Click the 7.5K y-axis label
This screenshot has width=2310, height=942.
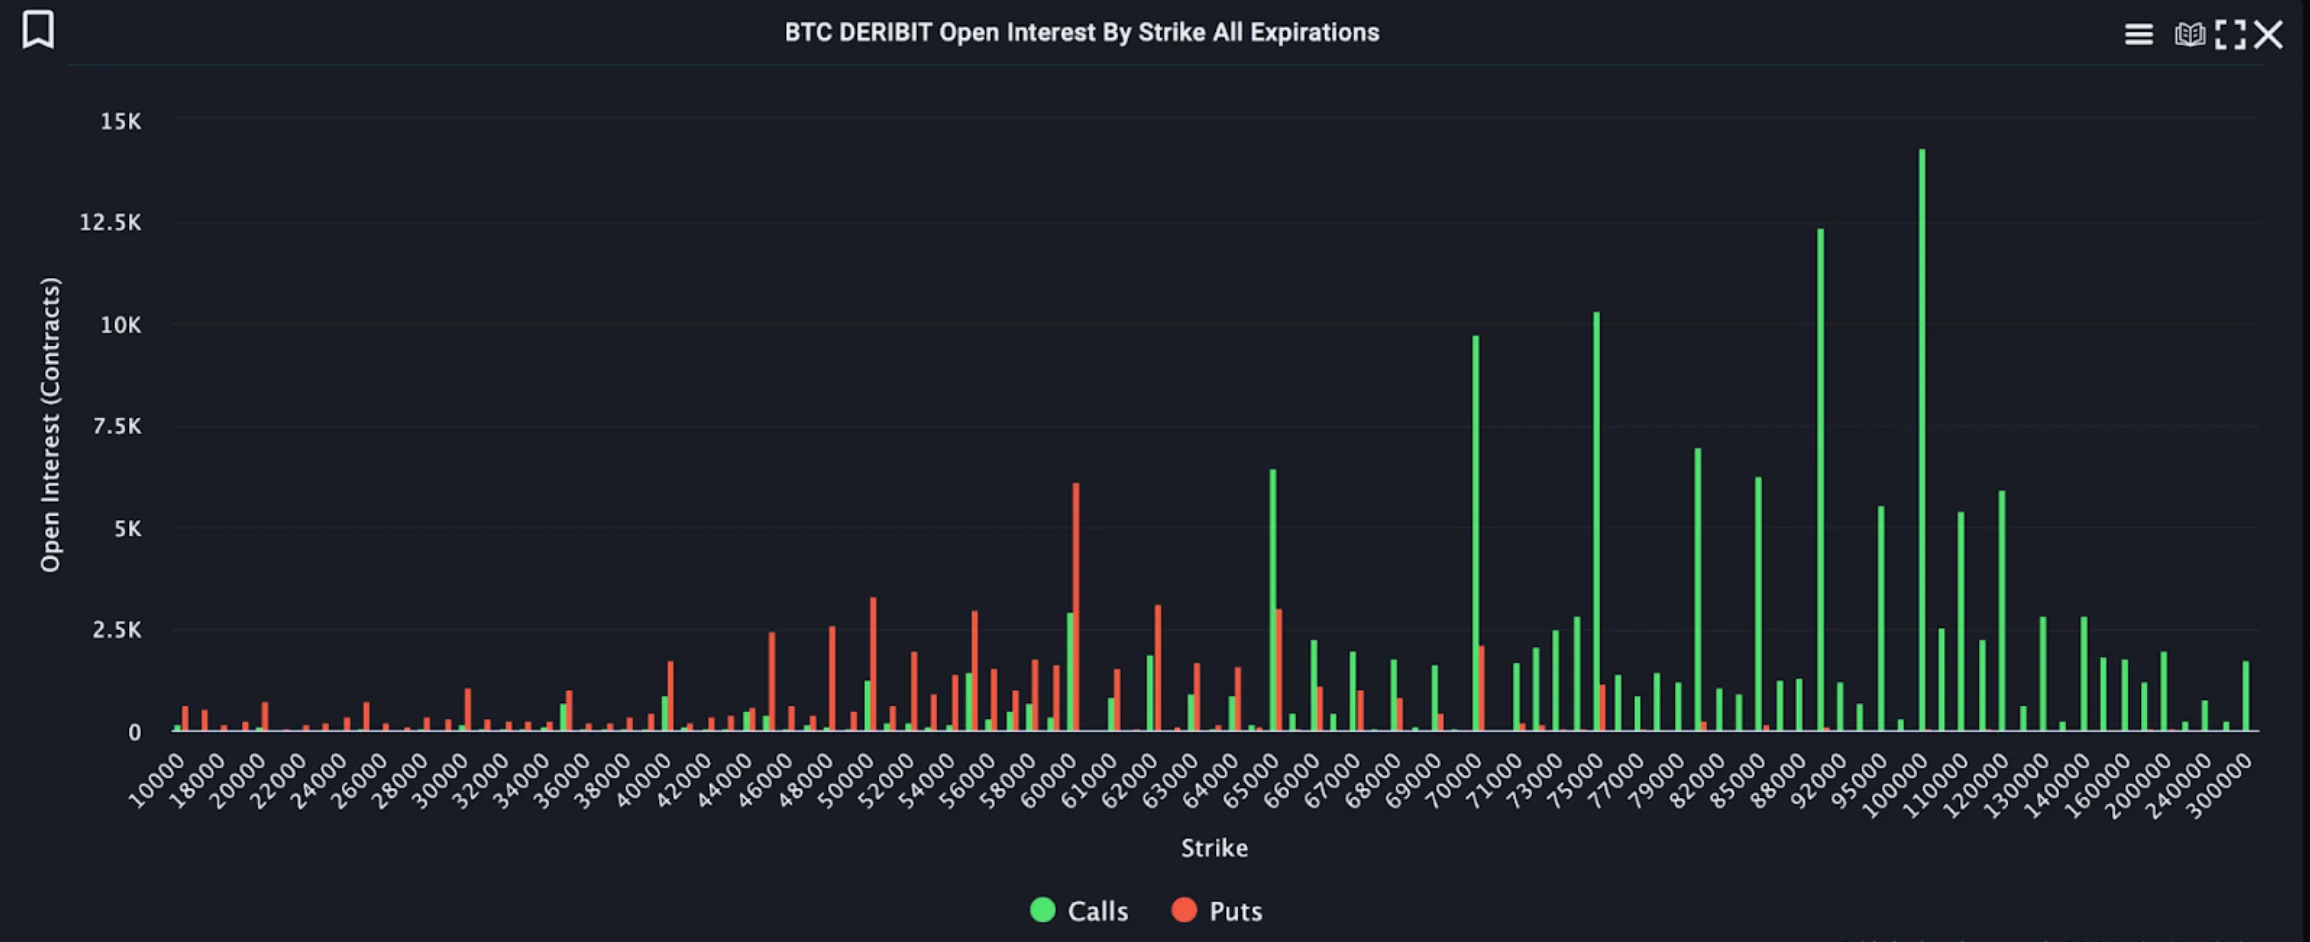click(x=117, y=427)
